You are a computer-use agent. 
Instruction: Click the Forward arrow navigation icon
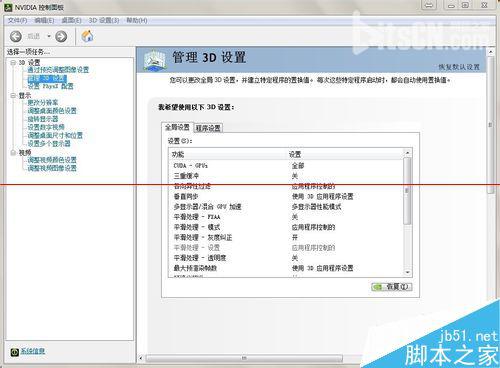click(x=61, y=36)
